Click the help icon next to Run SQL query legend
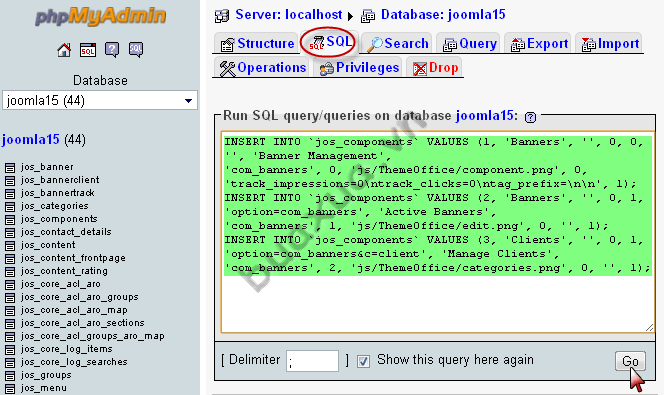The width and height of the screenshot is (664, 395). 530,117
